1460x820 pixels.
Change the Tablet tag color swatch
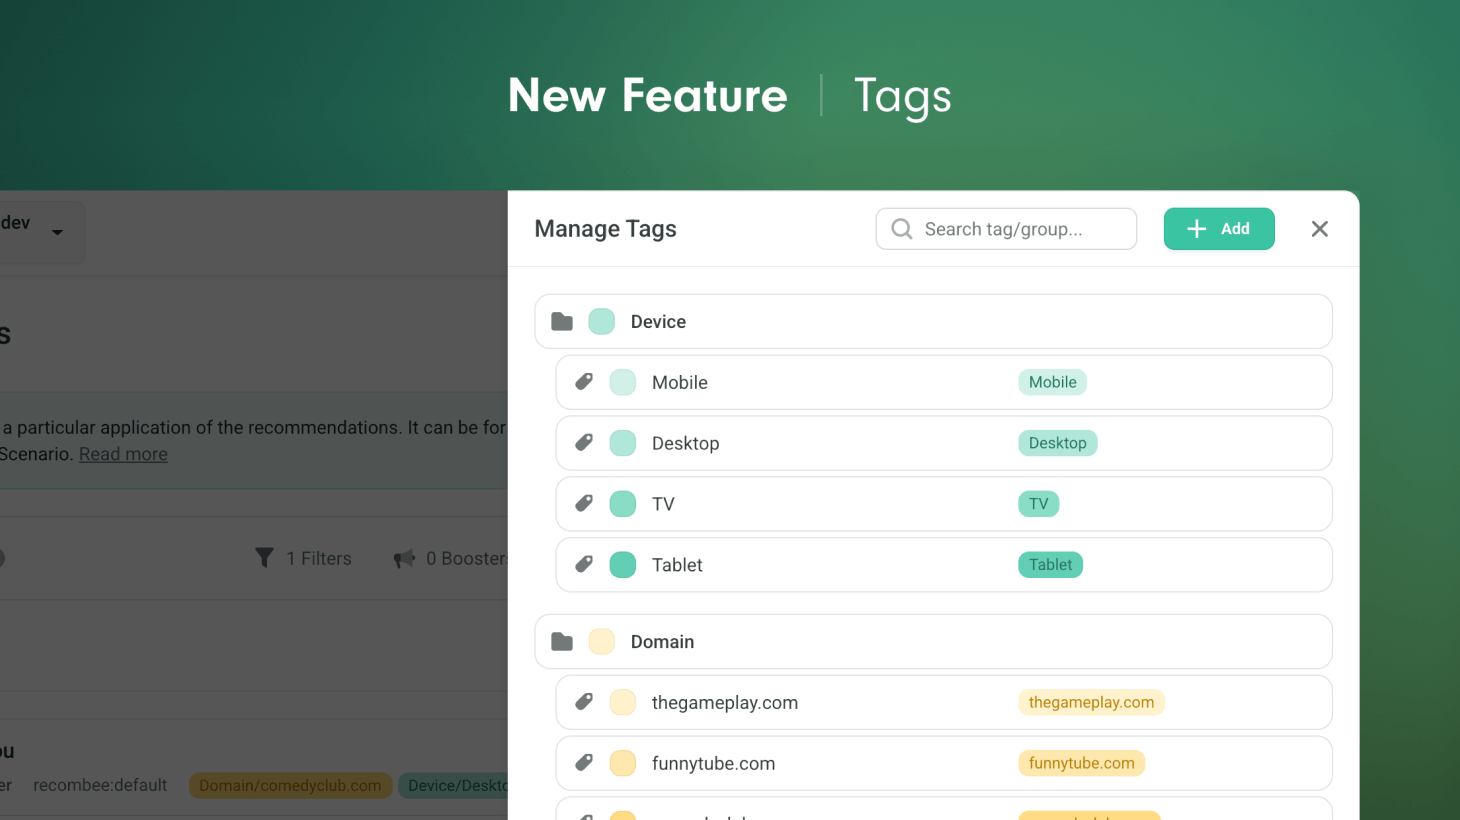623,565
